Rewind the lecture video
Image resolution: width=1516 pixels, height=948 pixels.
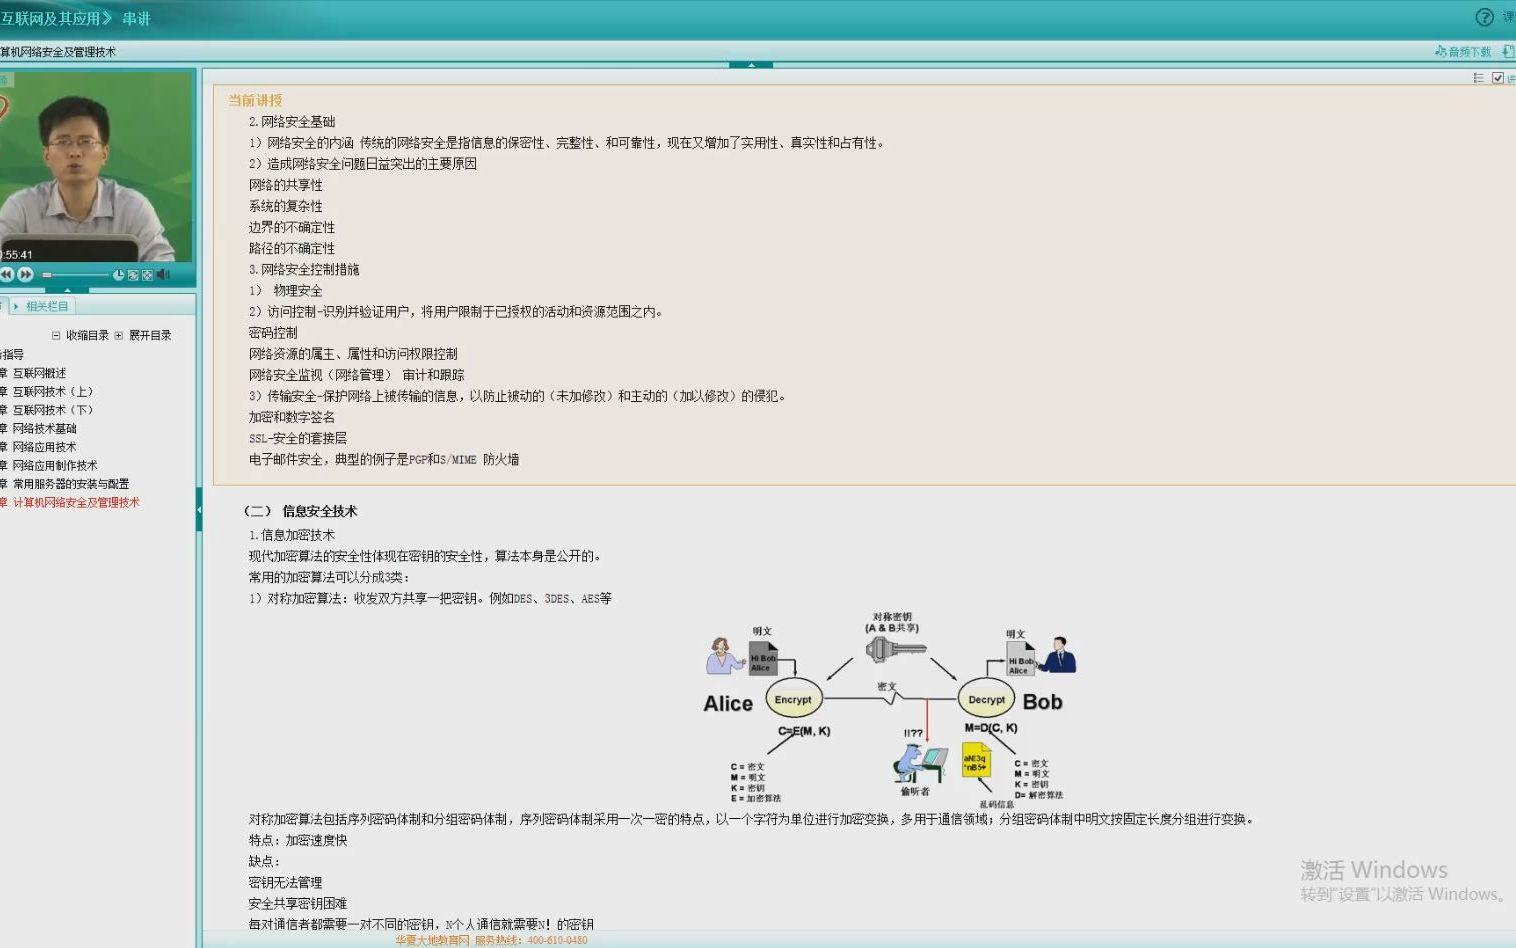pyautogui.click(x=6, y=274)
